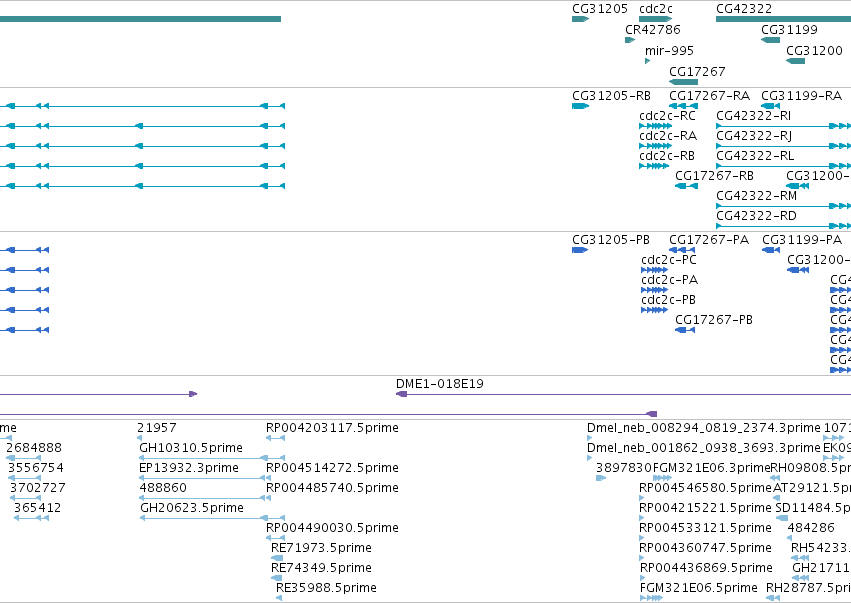This screenshot has width=851, height=603.
Task: Select the CG42322-RM transcript label
Action: (757, 195)
